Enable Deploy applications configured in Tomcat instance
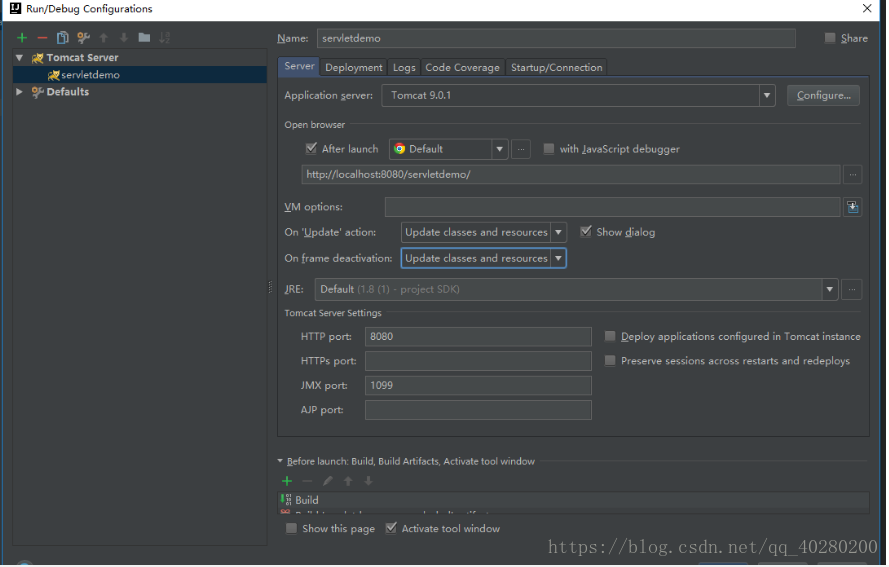889x567 pixels. point(610,336)
